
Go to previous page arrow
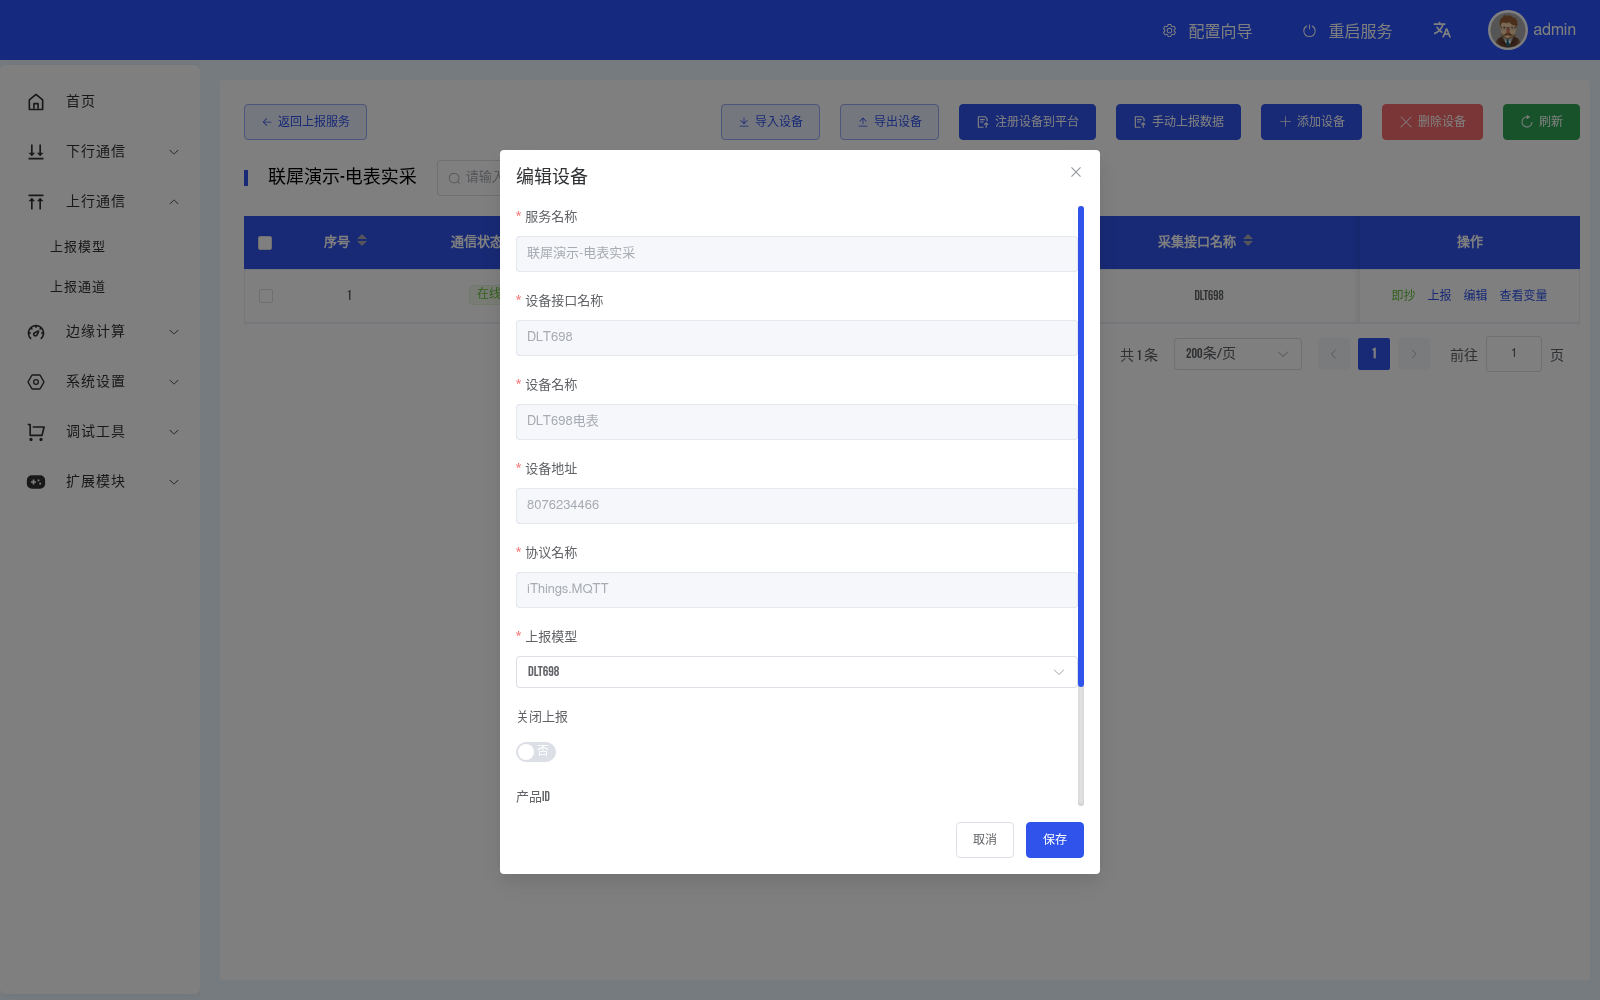click(x=1333, y=354)
